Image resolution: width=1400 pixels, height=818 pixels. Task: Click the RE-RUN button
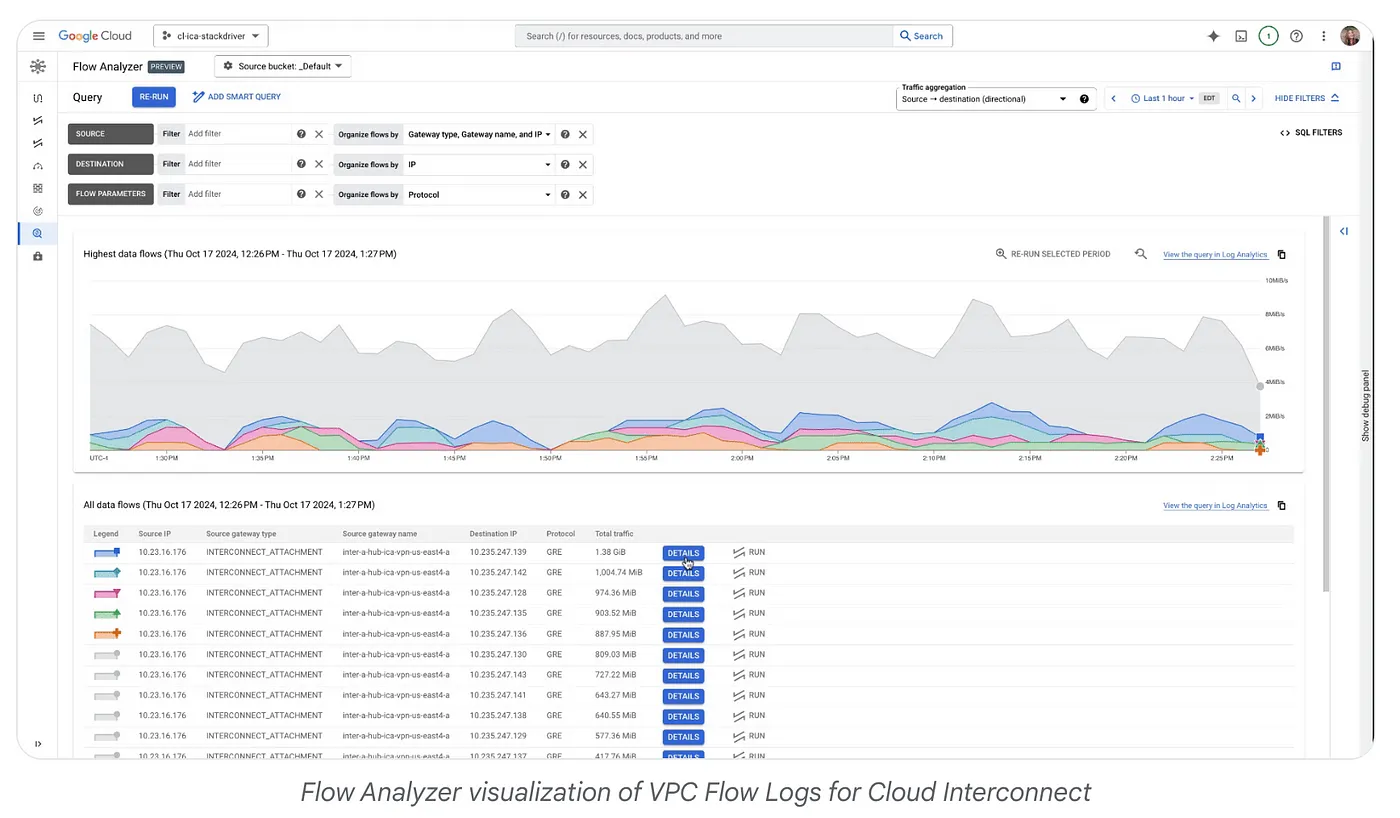[x=154, y=97]
